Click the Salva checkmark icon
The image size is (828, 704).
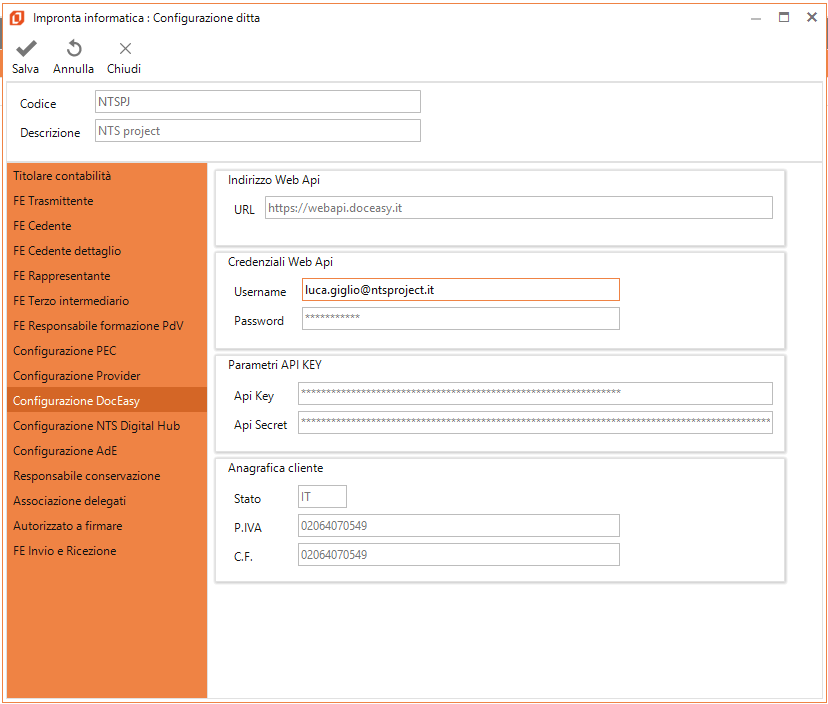tap(26, 49)
